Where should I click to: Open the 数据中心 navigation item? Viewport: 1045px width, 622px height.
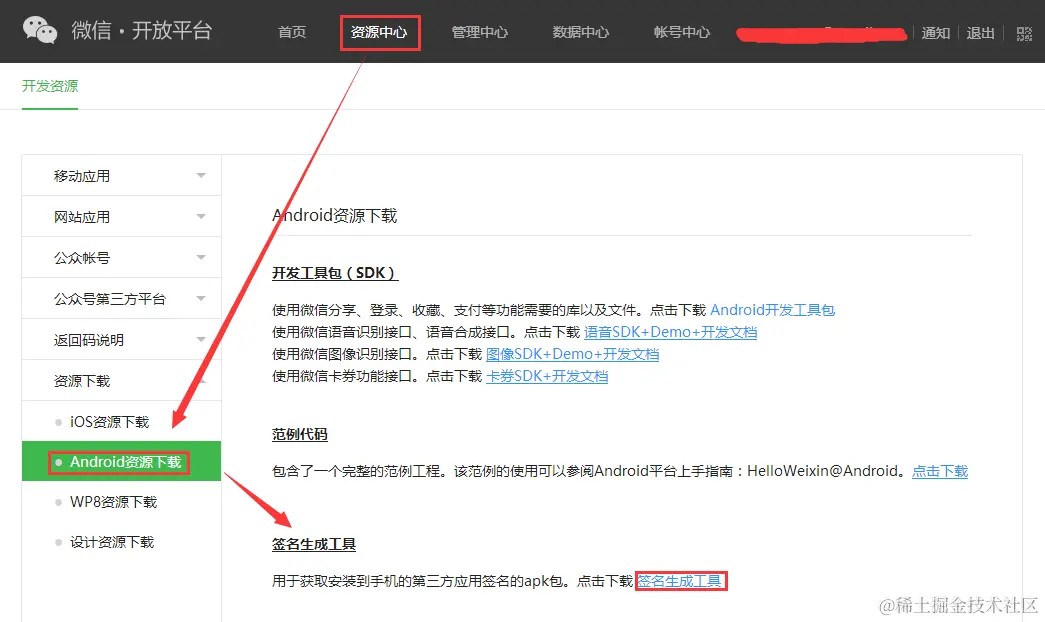[580, 32]
